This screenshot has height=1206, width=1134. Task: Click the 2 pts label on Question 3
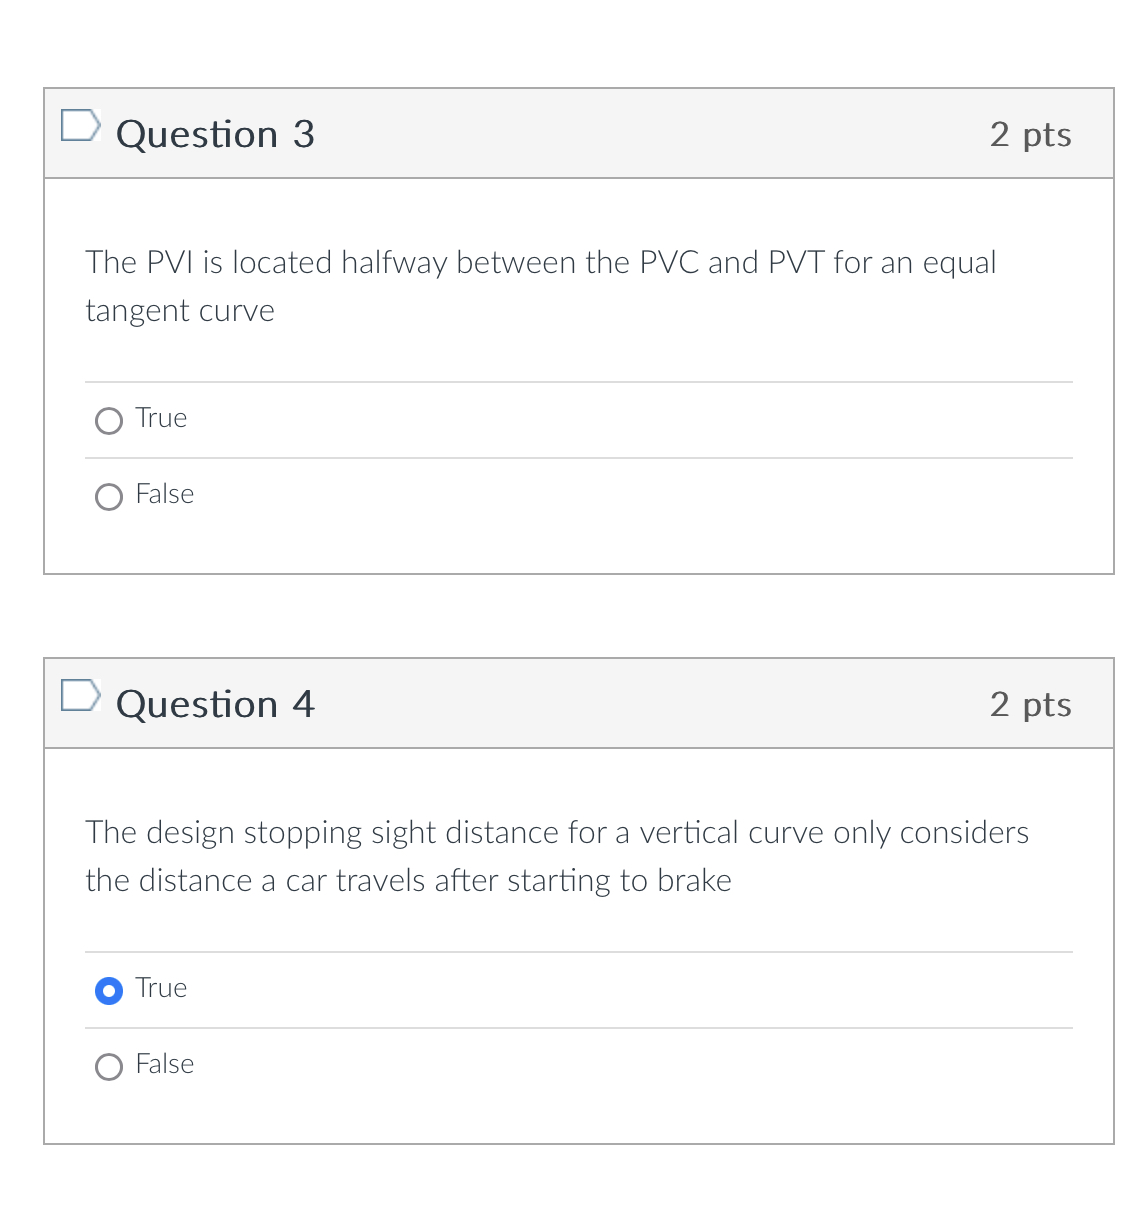pyautogui.click(x=1030, y=134)
